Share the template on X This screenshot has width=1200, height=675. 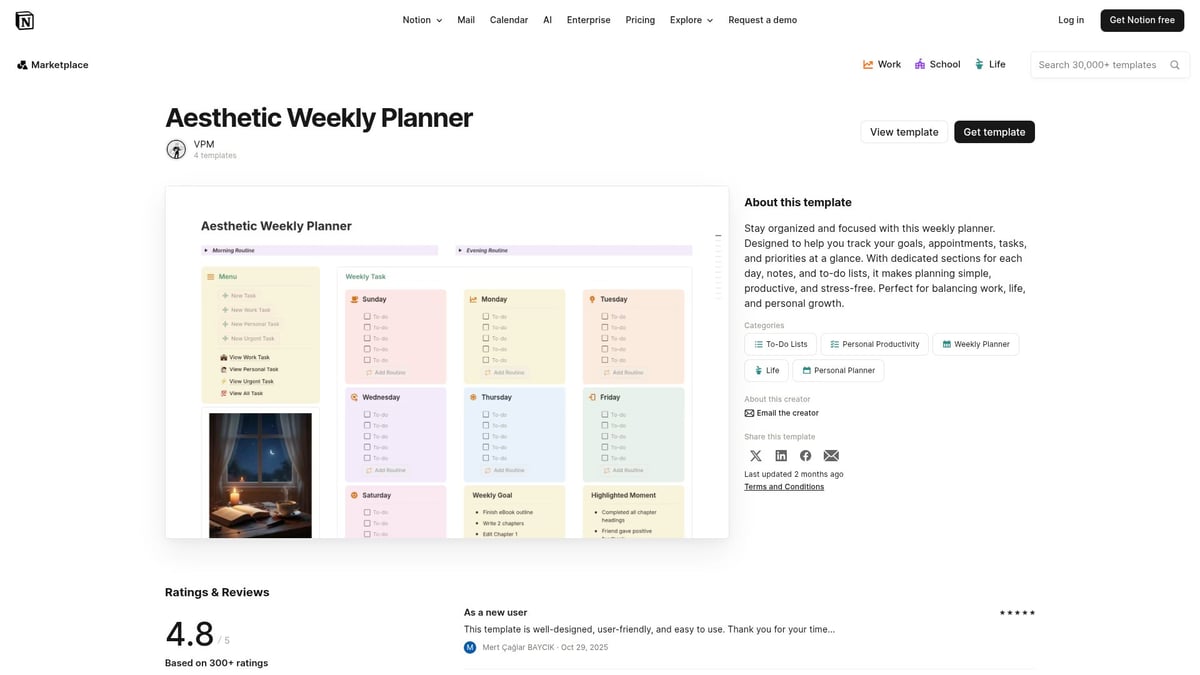click(x=756, y=455)
